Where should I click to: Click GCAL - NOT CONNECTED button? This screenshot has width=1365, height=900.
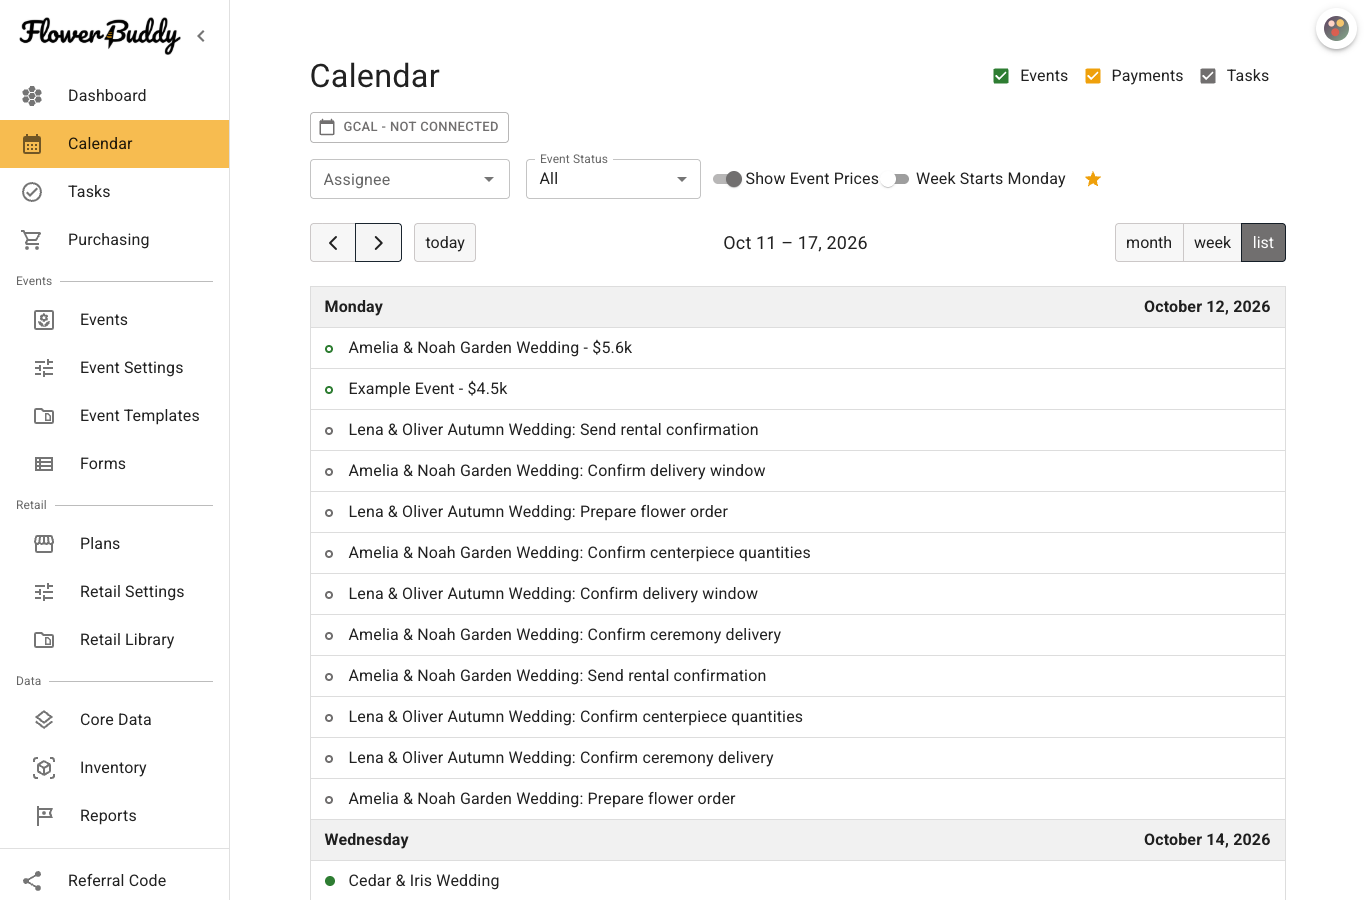coord(409,127)
